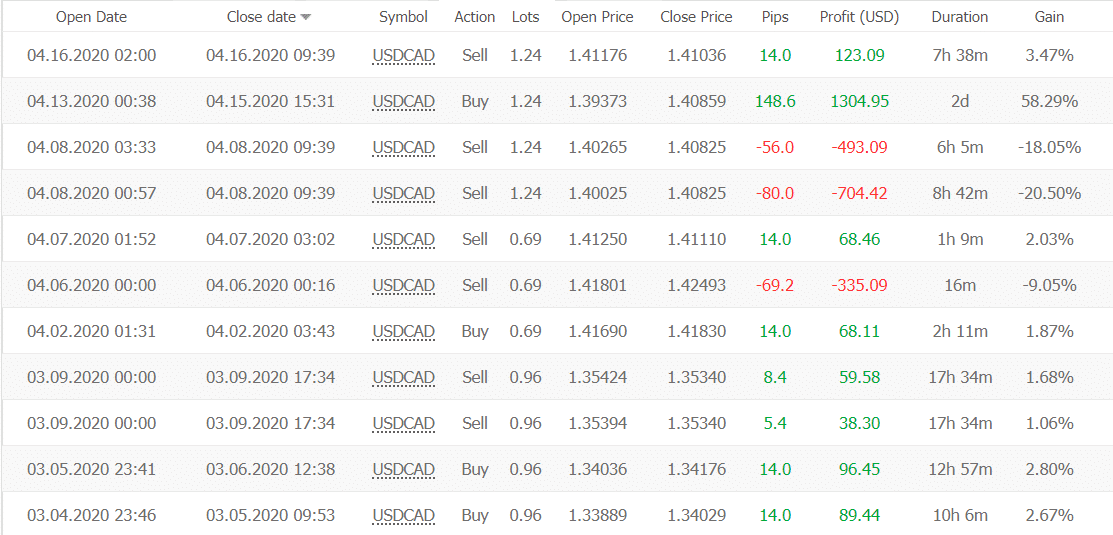Open USDCAD link in 04.13.2020 00:38 row

[403, 101]
